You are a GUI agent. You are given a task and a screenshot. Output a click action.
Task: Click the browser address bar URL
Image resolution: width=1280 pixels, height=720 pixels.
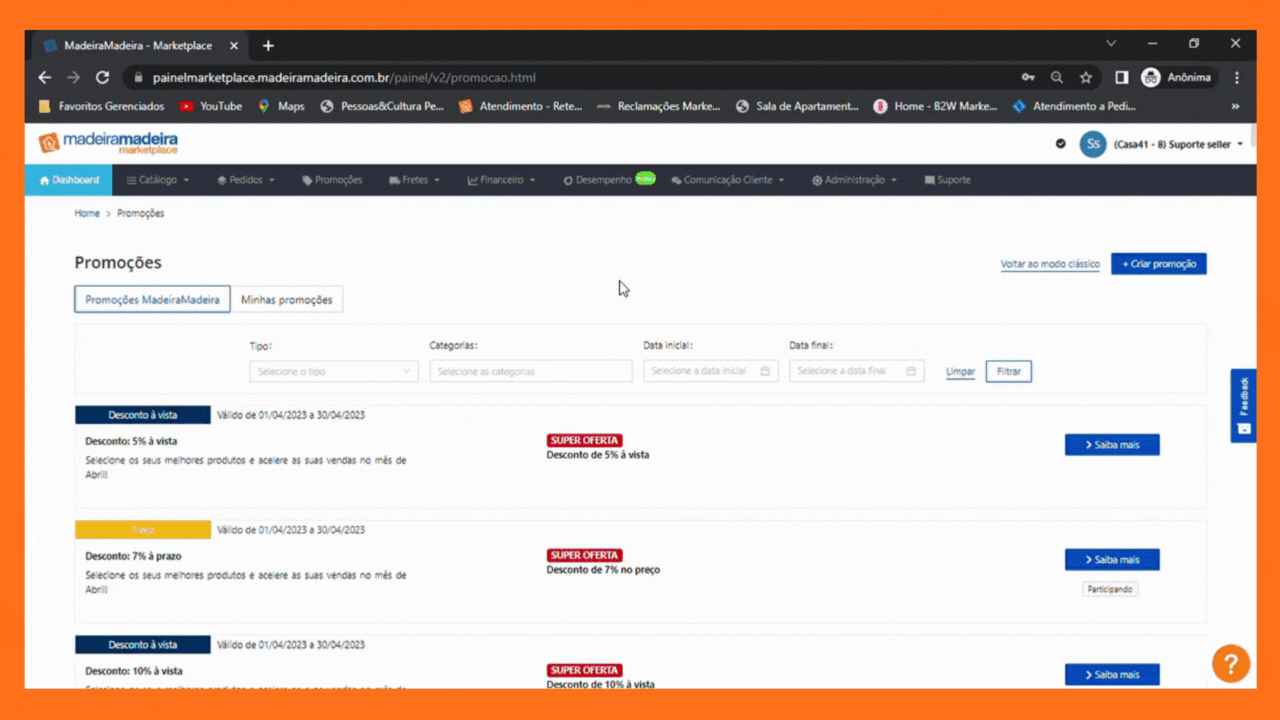point(344,77)
